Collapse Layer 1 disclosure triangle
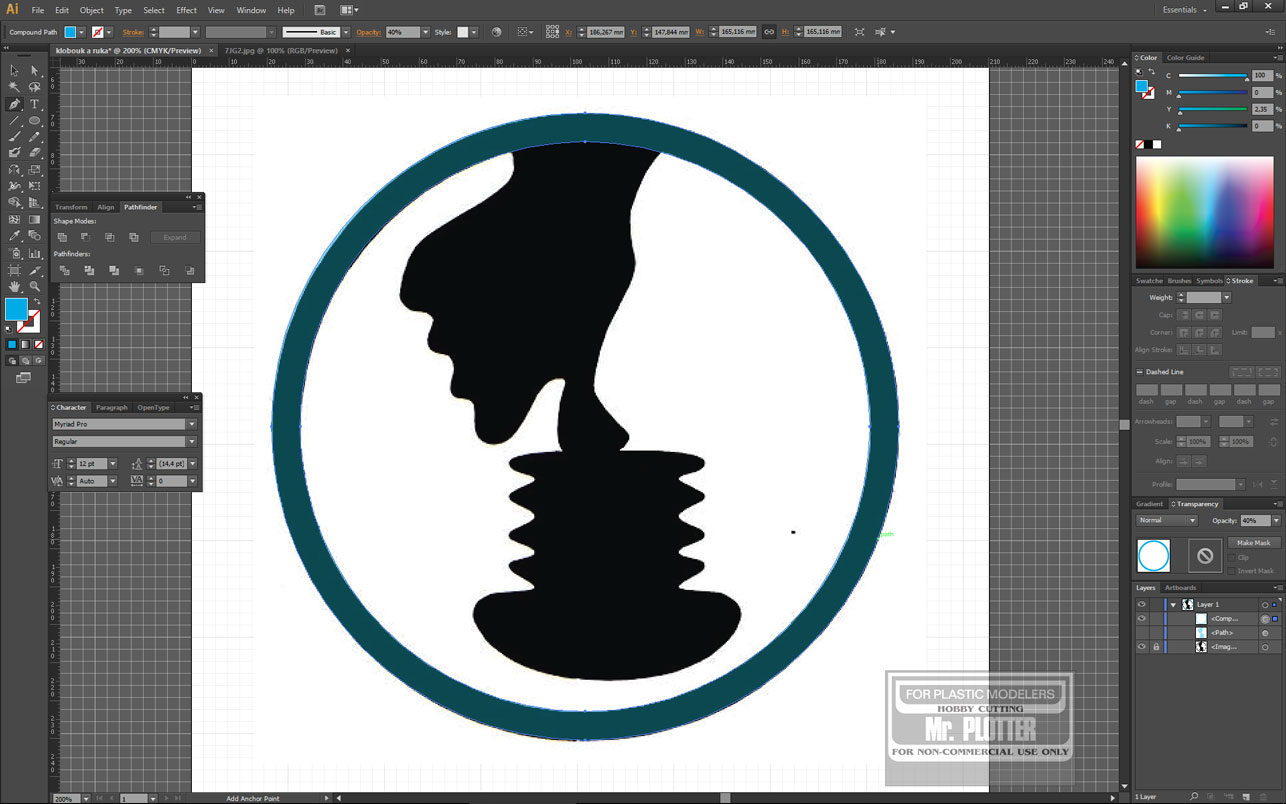The width and height of the screenshot is (1286, 804). (1174, 604)
